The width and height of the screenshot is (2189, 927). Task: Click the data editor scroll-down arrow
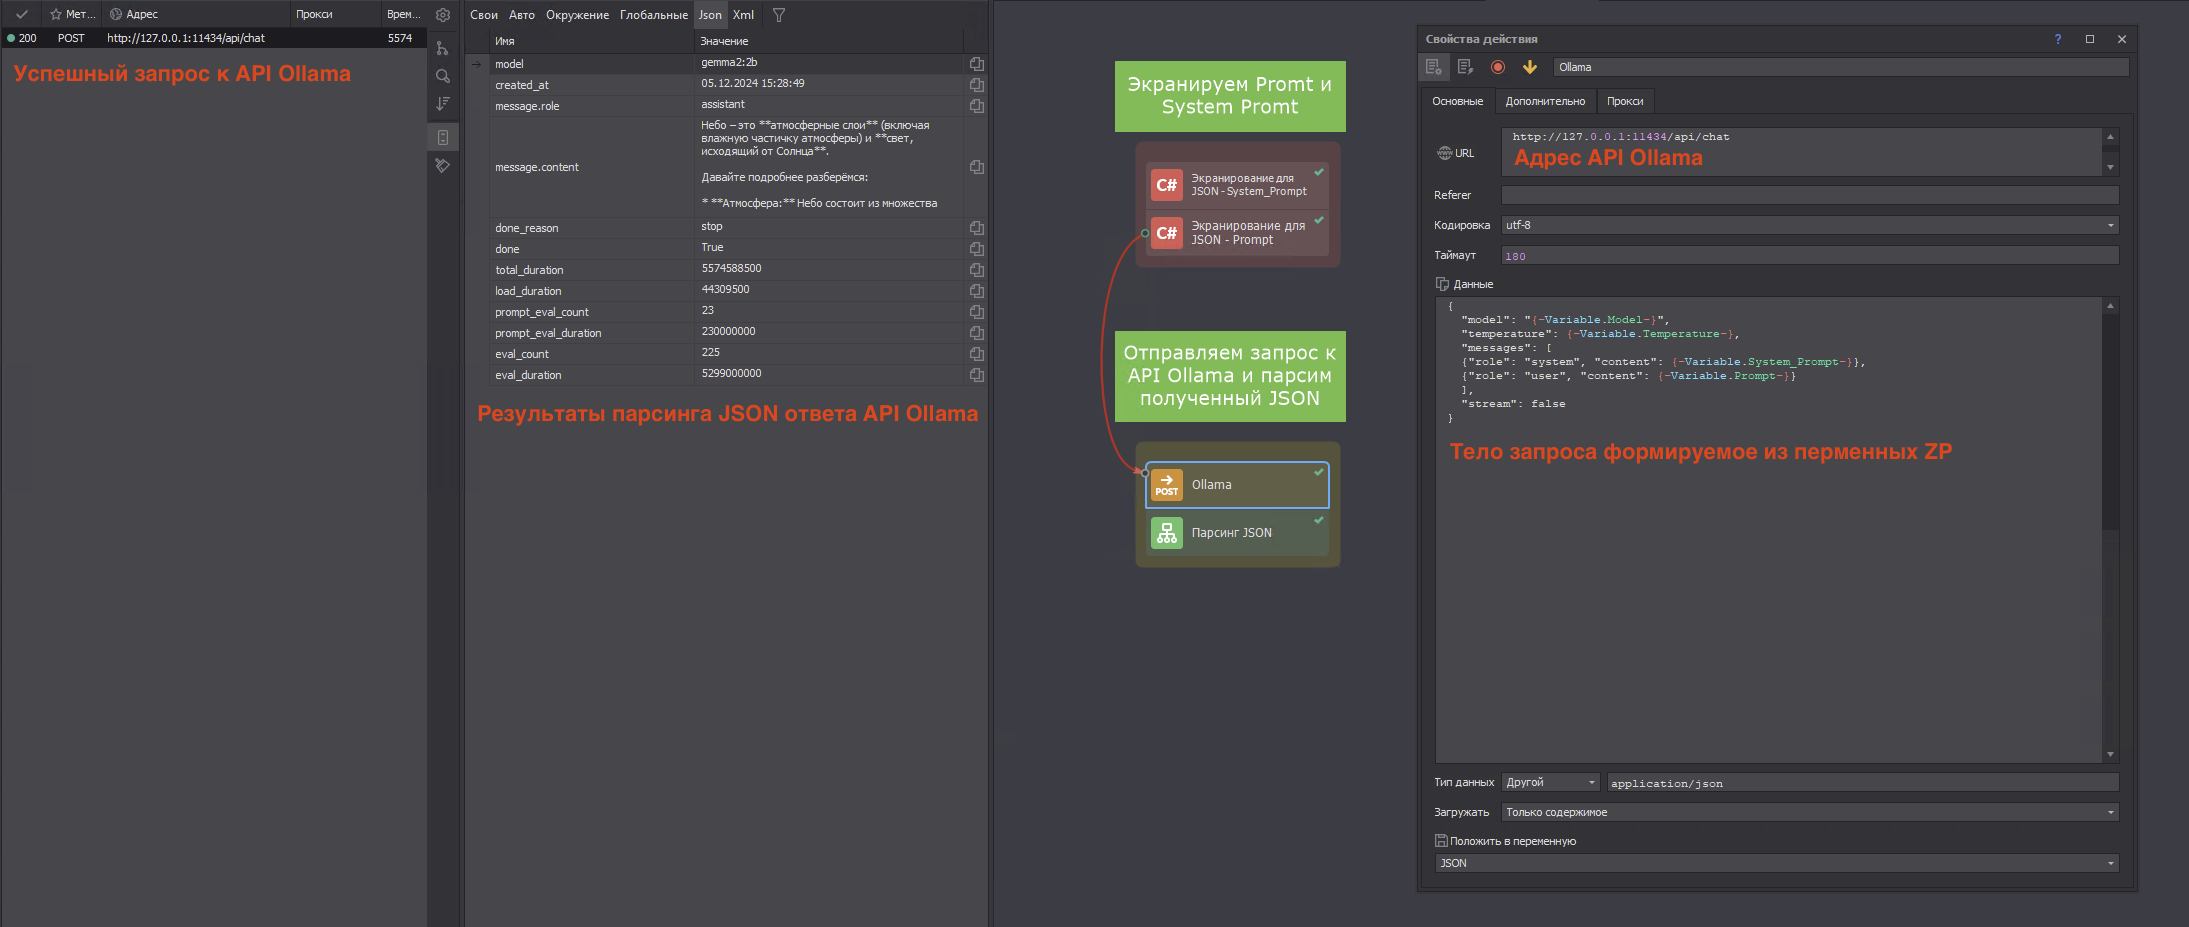pyautogui.click(x=2111, y=755)
